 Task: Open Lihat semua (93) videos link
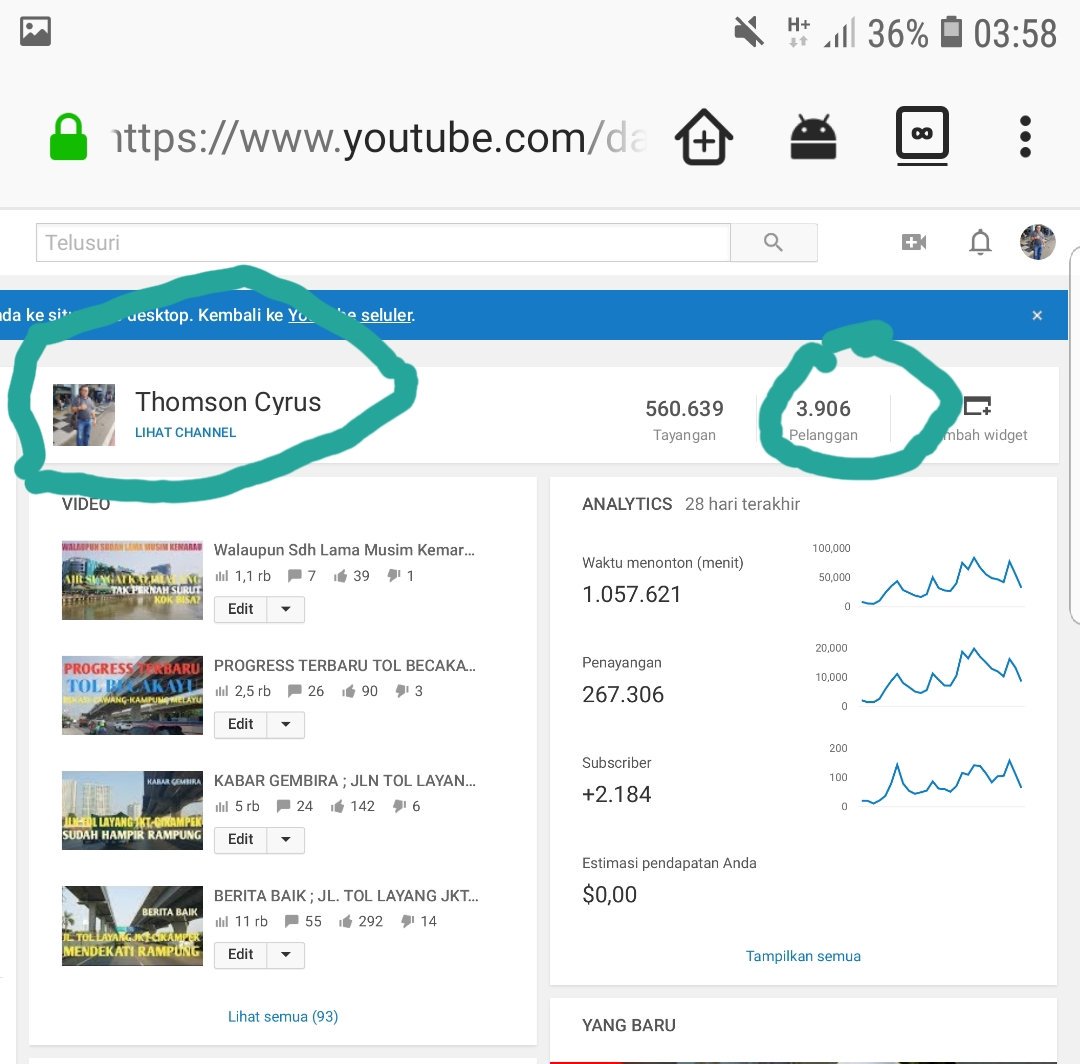[x=283, y=1016]
